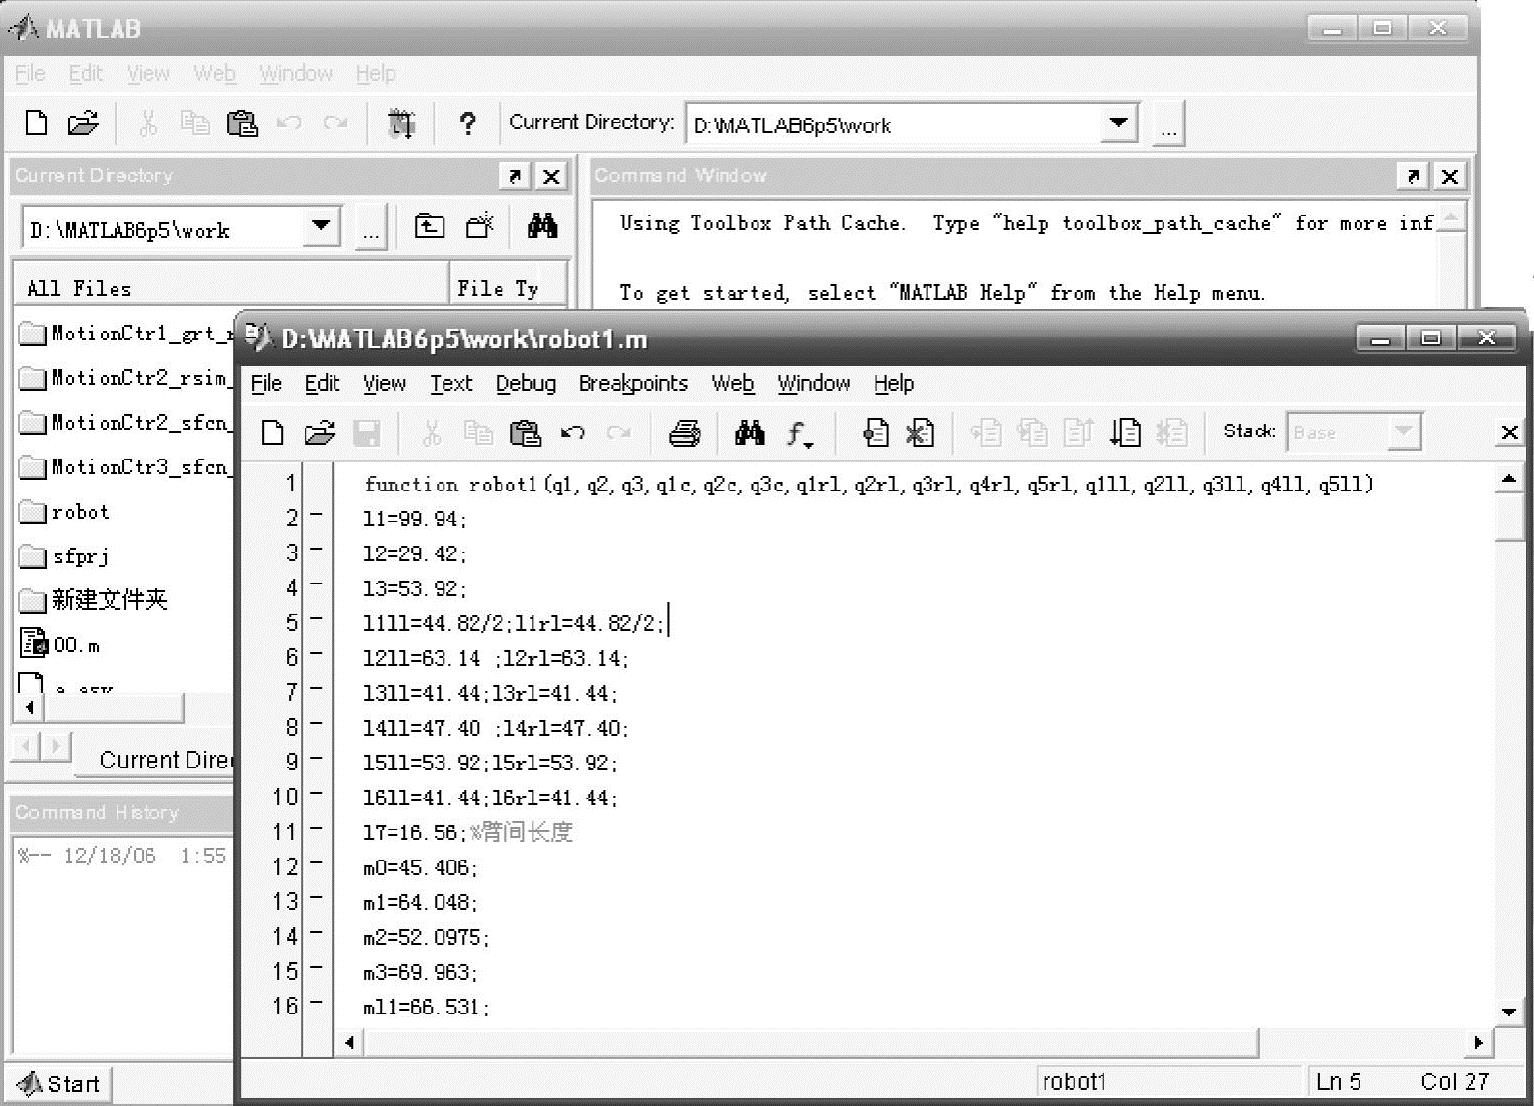
Task: Select the robot folder in file list
Action: pyautogui.click(x=66, y=512)
